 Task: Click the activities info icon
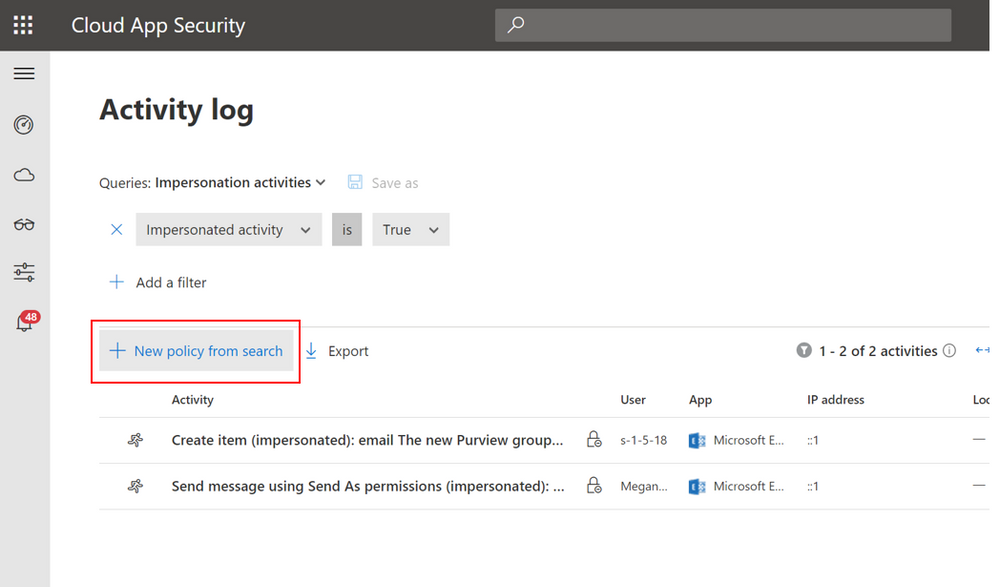[x=950, y=351]
